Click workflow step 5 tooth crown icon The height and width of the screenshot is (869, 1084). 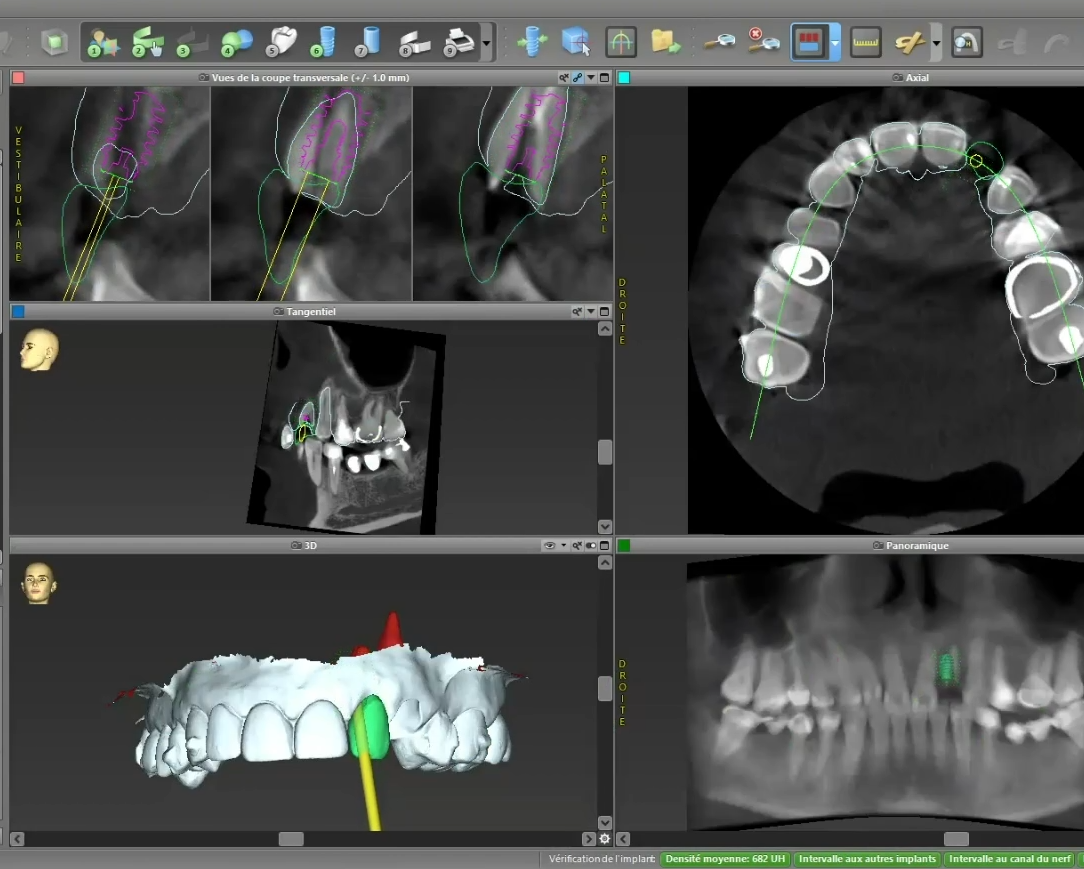[282, 42]
